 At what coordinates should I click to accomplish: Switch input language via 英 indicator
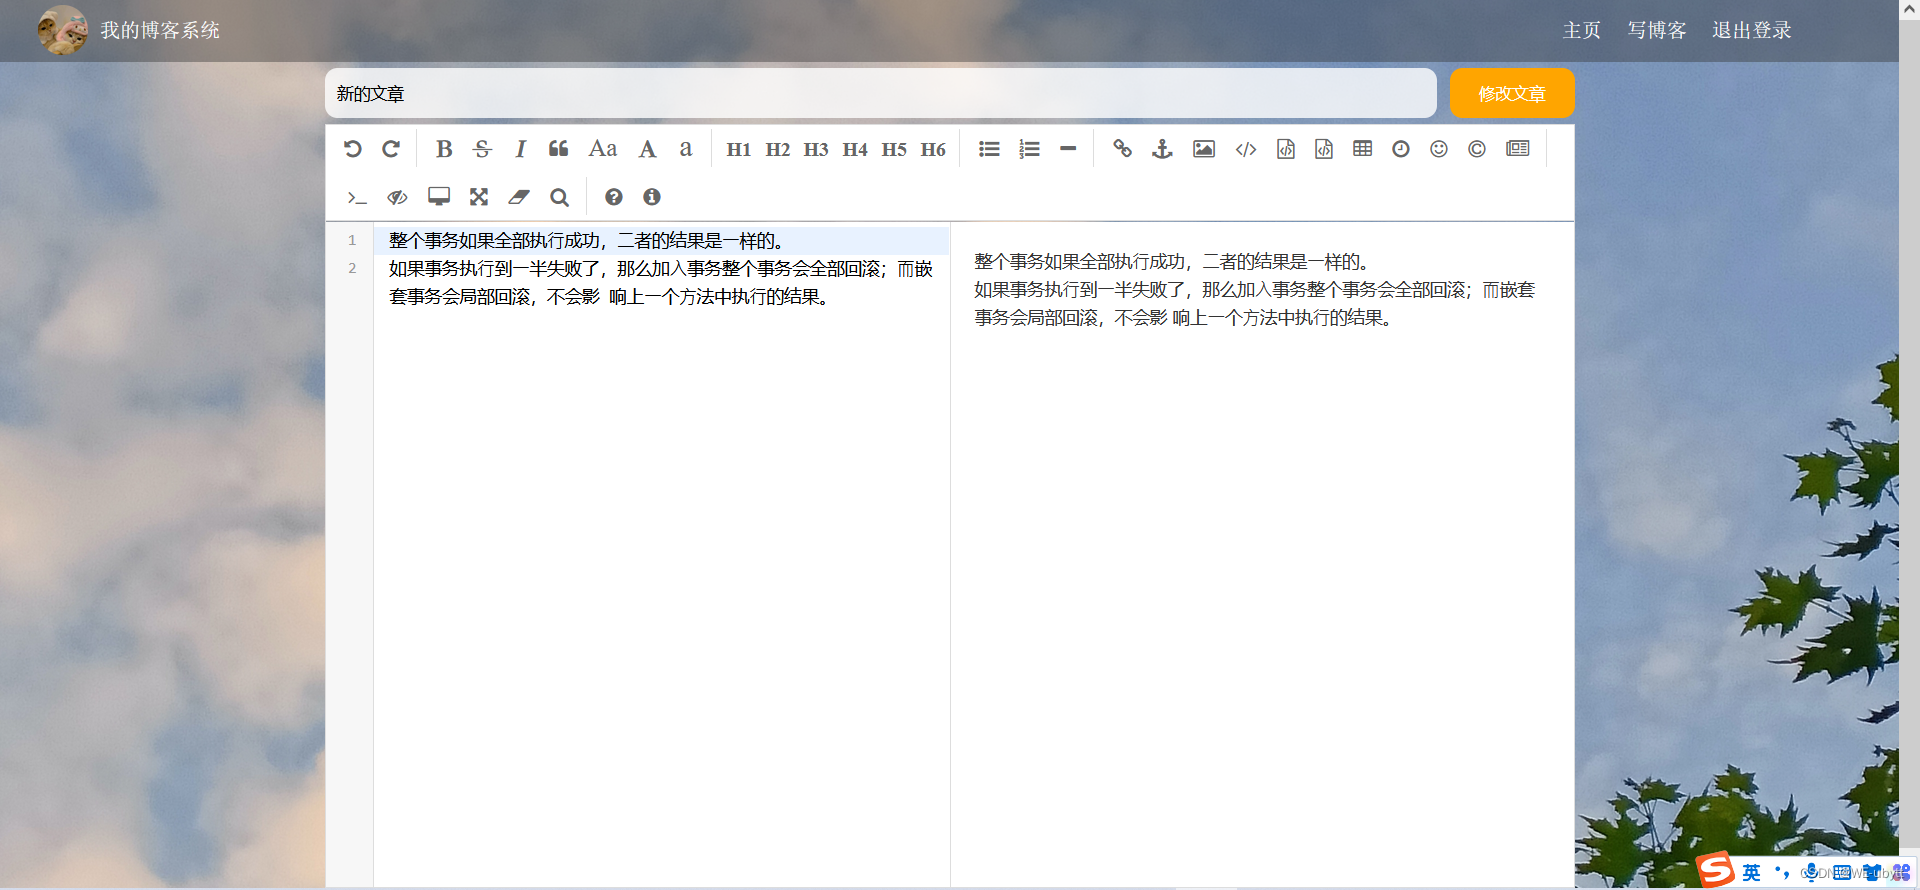tap(1752, 873)
